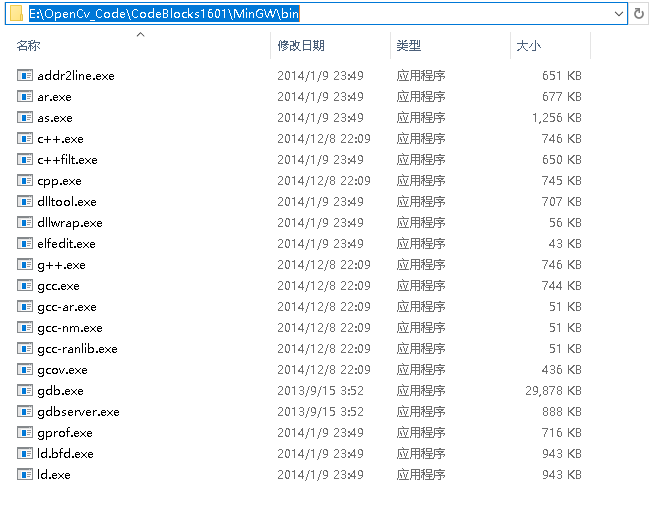Viewport: 654px width, 506px height.
Task: Toggle sort direction arrow above 名称
Action: pos(141,35)
